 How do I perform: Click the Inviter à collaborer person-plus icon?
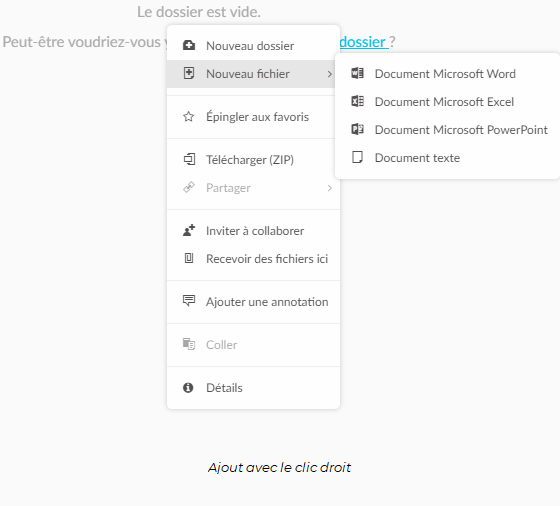coord(189,231)
